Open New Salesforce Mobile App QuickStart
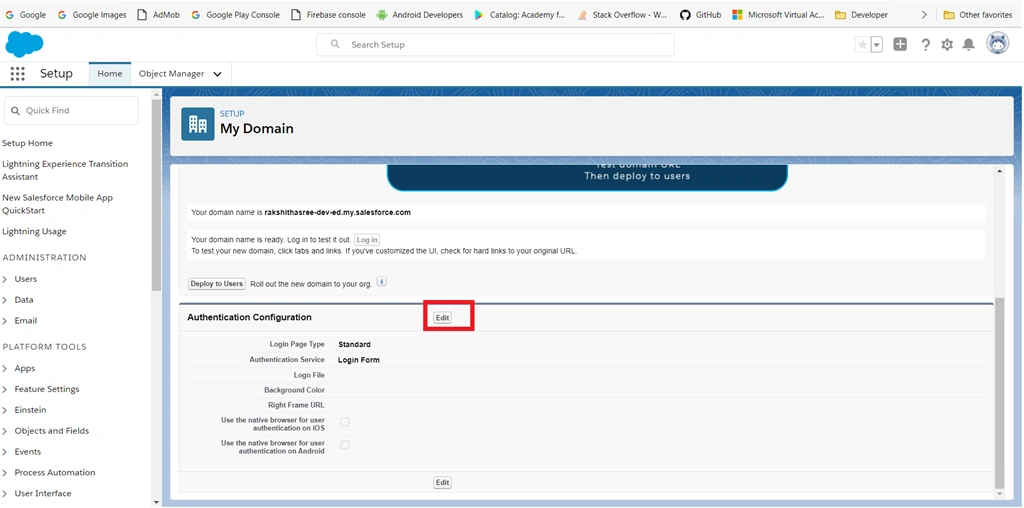1024x508 pixels. click(x=57, y=204)
